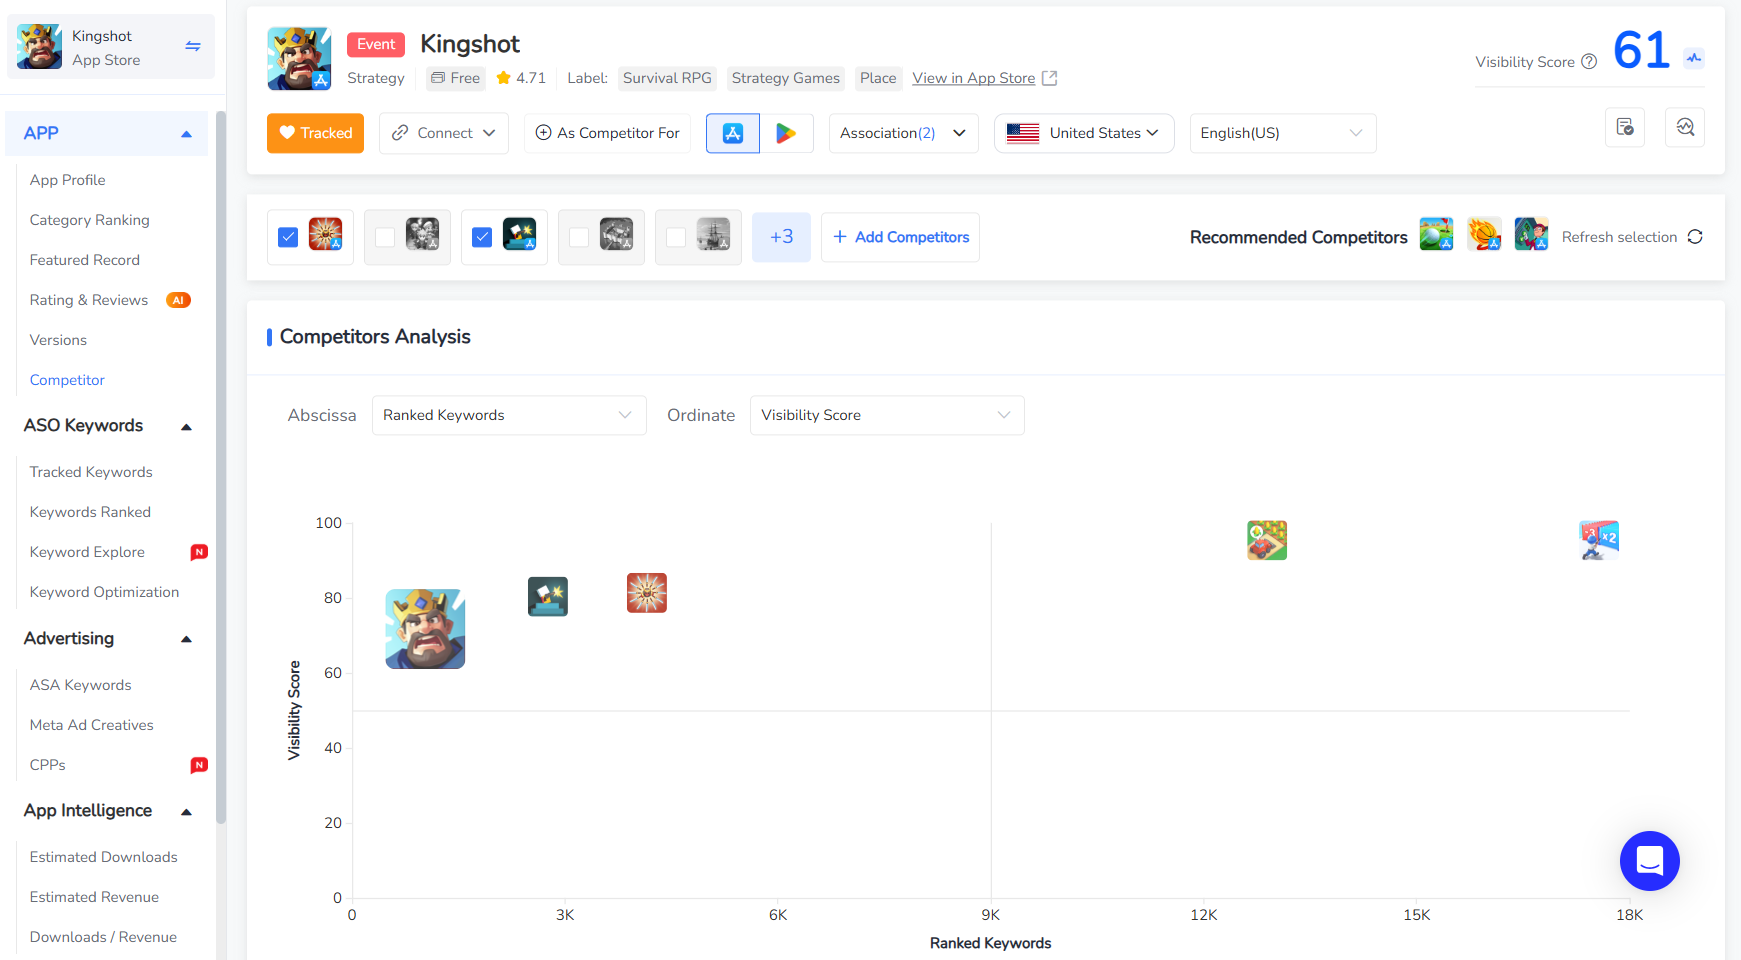Switch to Google Play store icon

point(786,133)
